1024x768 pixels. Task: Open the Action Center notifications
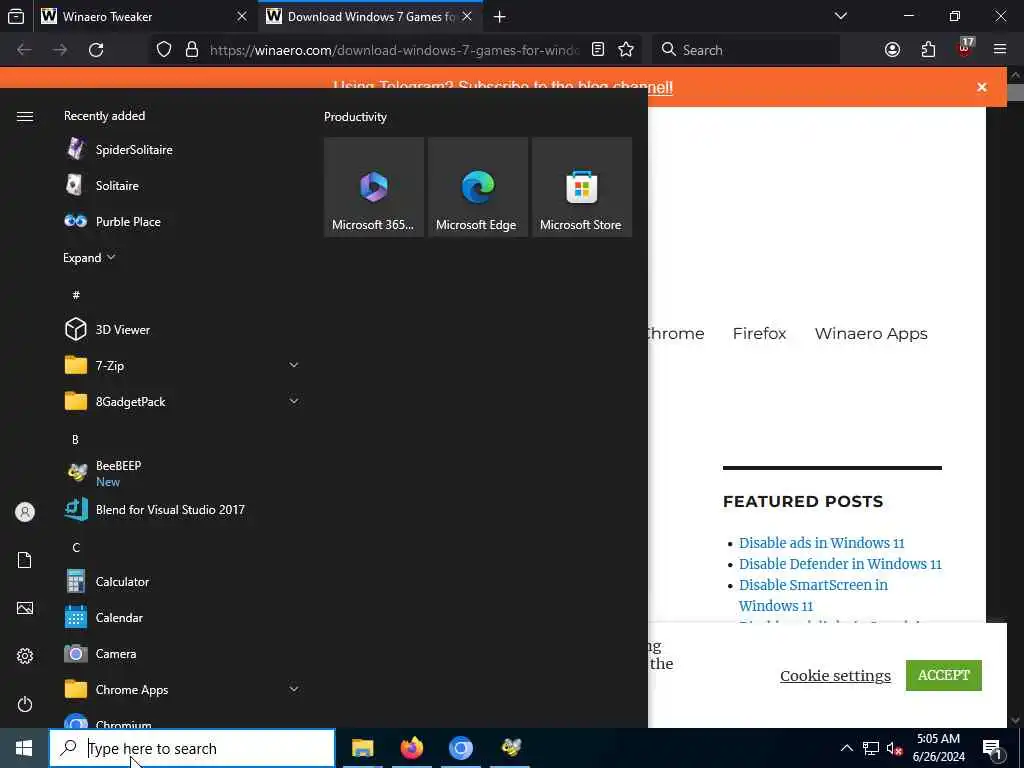(993, 748)
